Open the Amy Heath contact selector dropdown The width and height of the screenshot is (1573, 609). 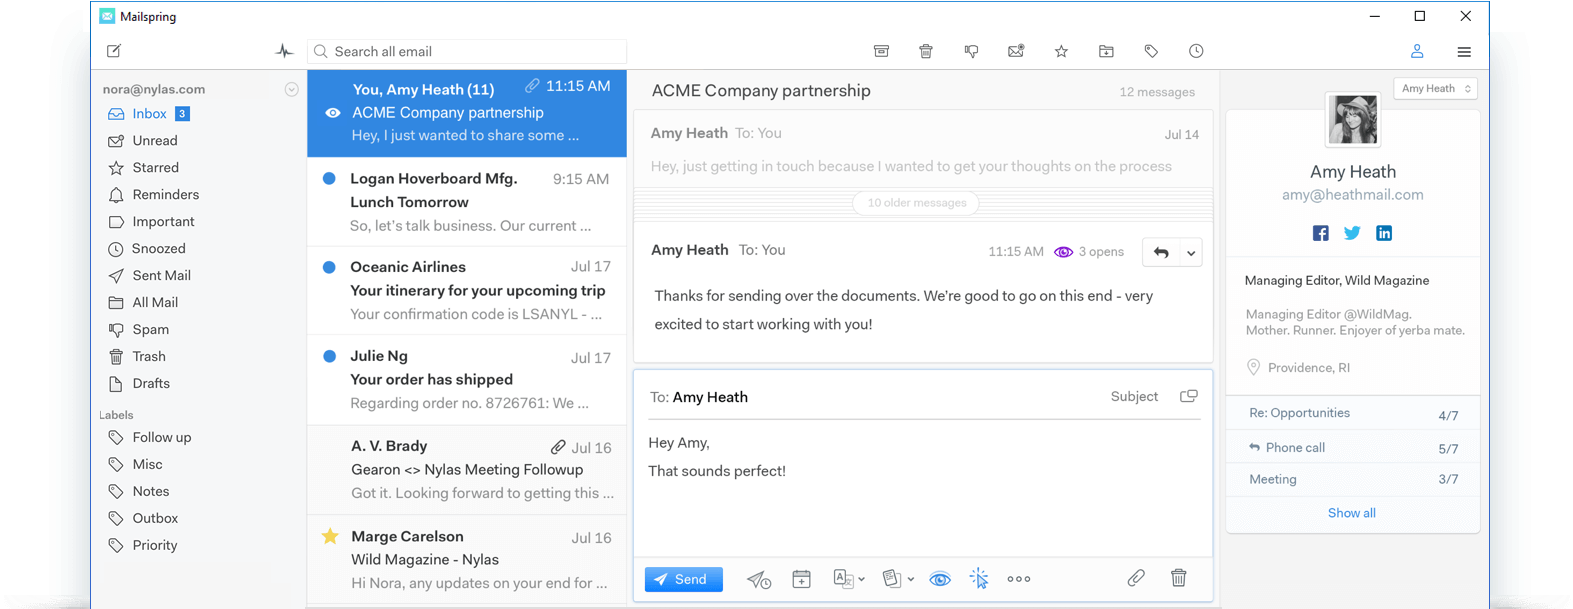point(1435,89)
